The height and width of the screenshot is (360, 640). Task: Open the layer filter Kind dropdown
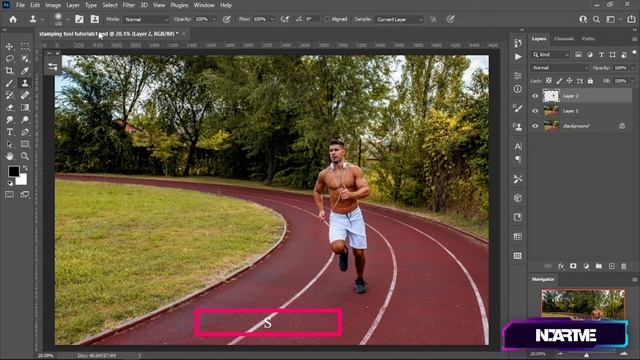(550, 55)
